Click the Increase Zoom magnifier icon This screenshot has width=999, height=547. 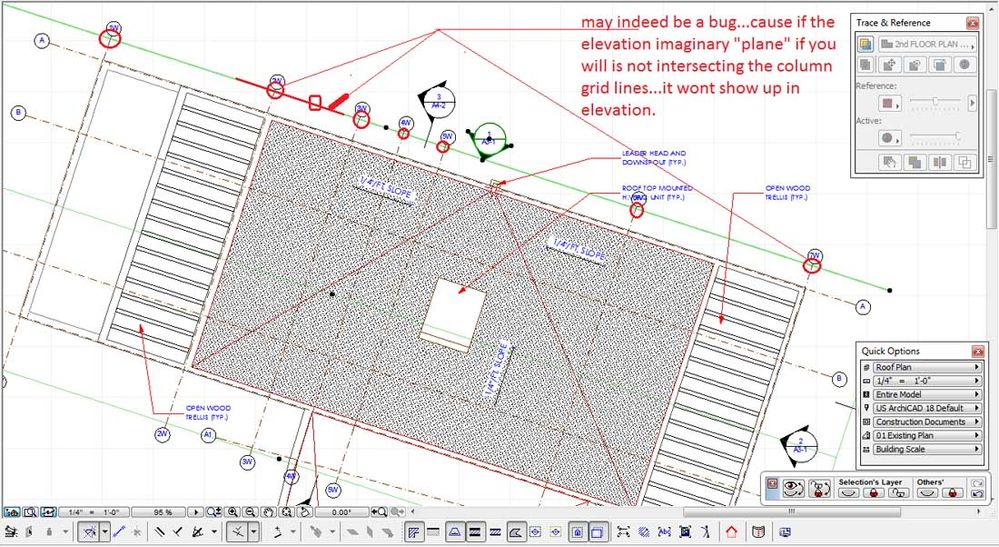coord(233,512)
